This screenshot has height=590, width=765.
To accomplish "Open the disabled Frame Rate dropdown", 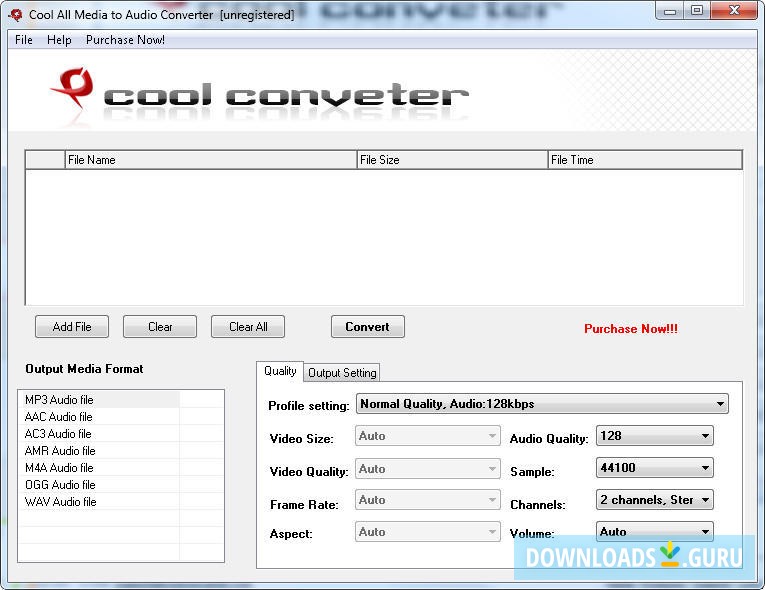I will pyautogui.click(x=428, y=500).
